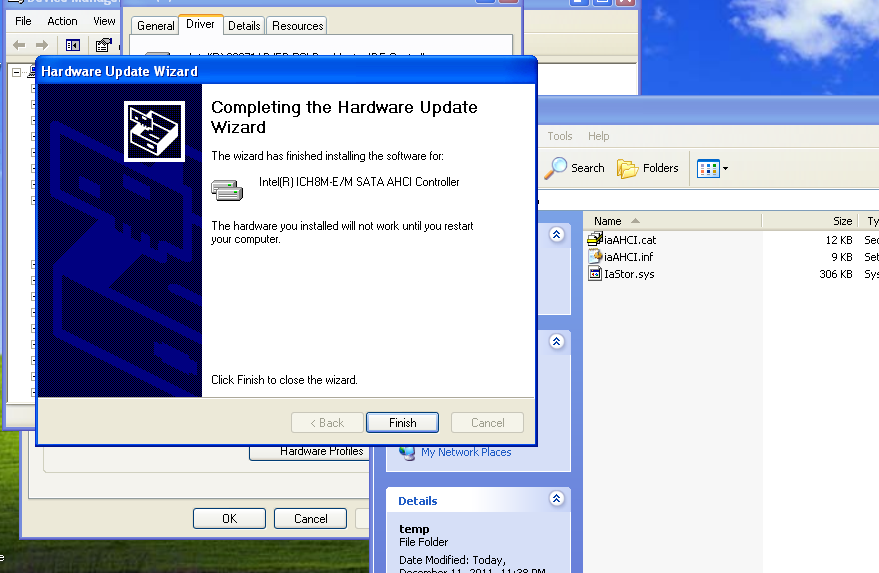Click the Hardware Update Wizard title bar
The width and height of the screenshot is (879, 573).
pyautogui.click(x=286, y=71)
